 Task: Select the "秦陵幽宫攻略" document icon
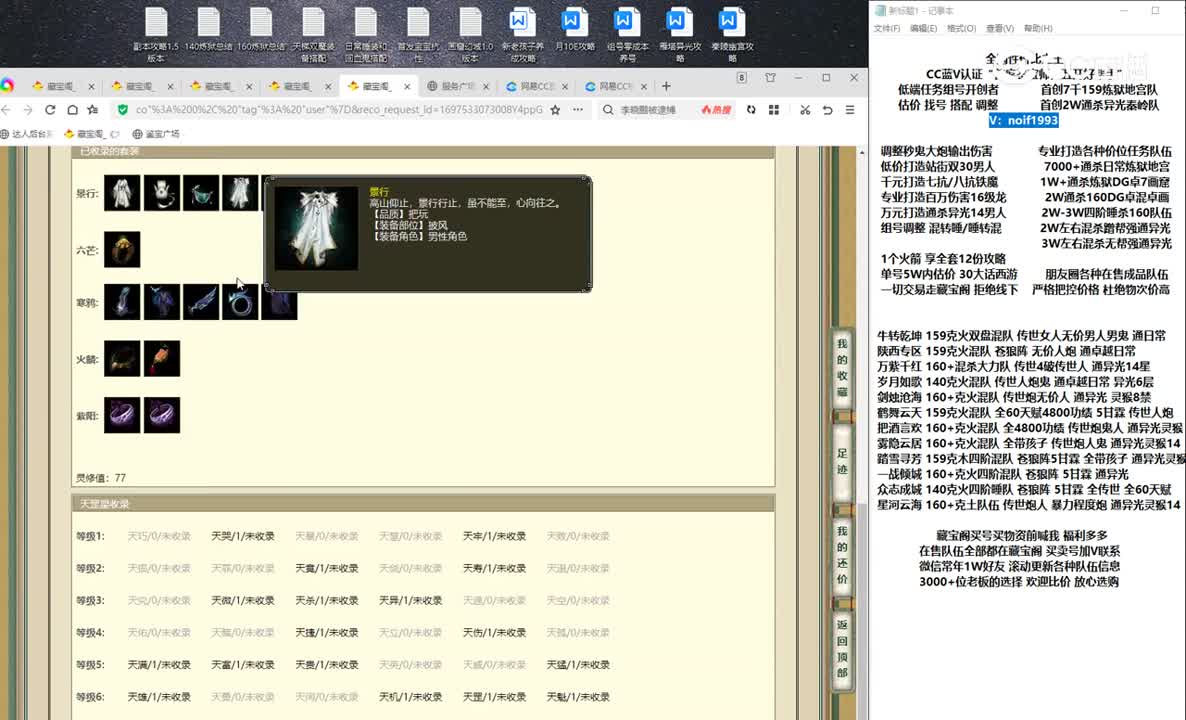click(x=731, y=34)
